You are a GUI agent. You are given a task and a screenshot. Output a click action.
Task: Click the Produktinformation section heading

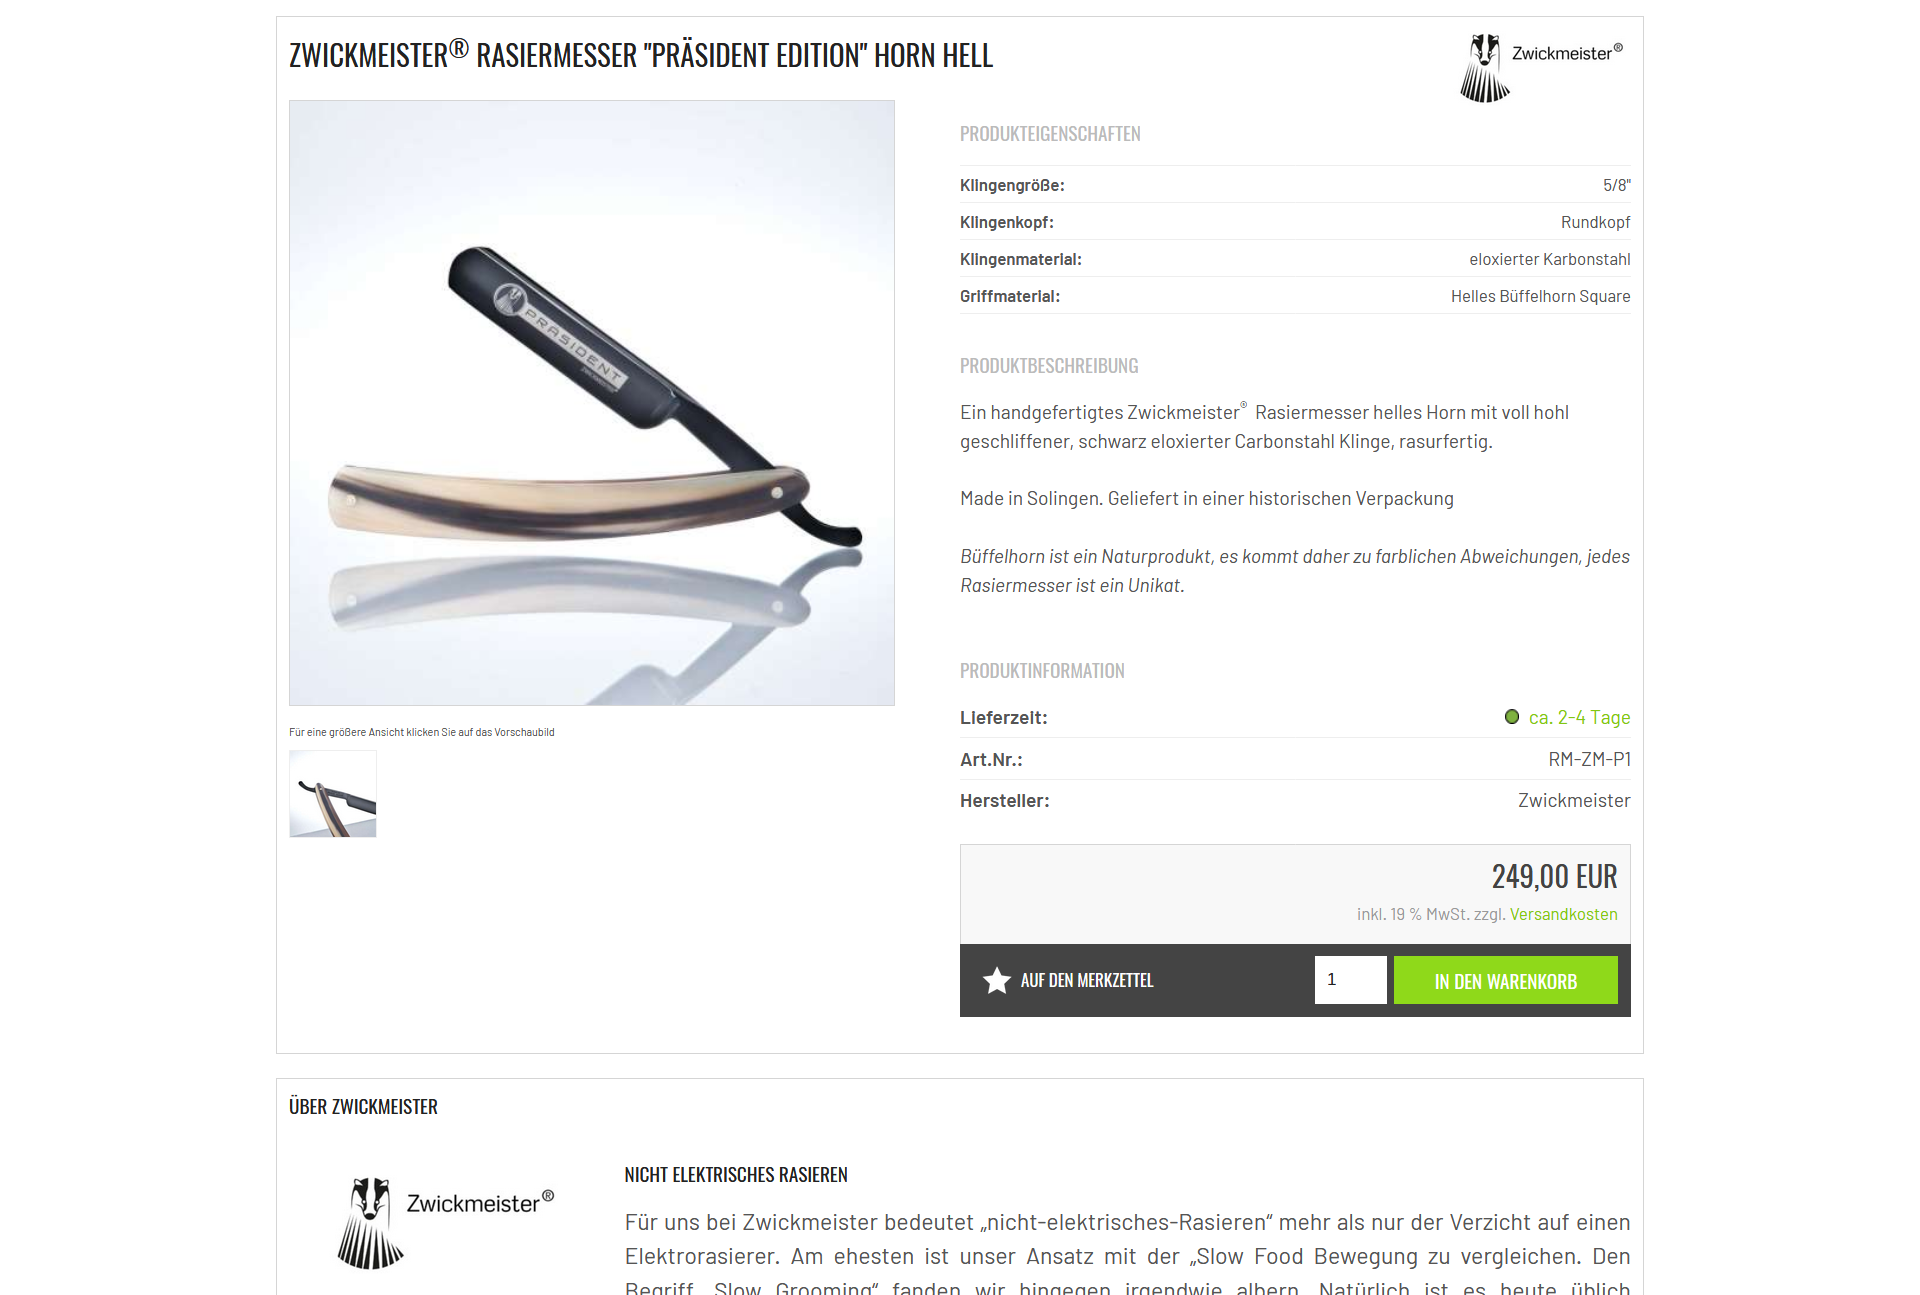pyautogui.click(x=1042, y=671)
